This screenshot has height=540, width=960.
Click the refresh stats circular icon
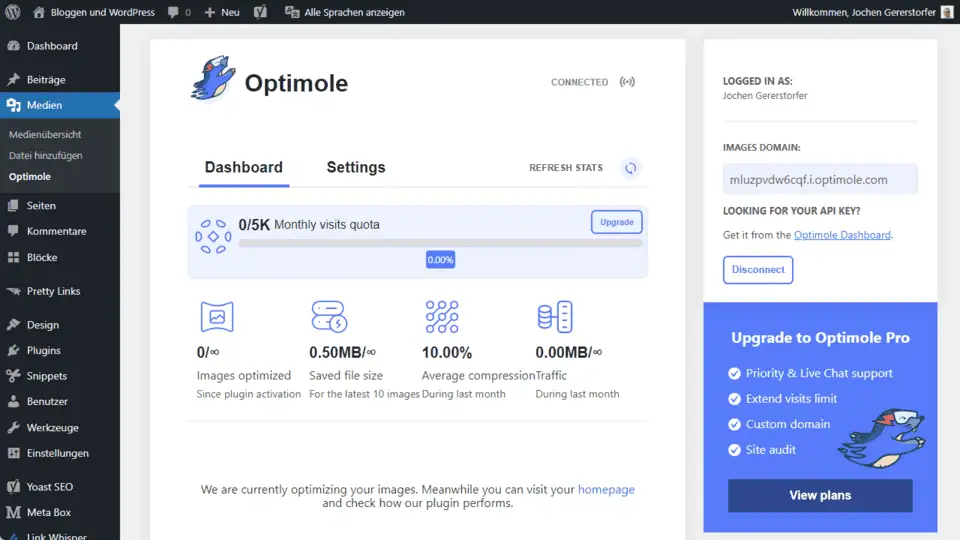630,168
